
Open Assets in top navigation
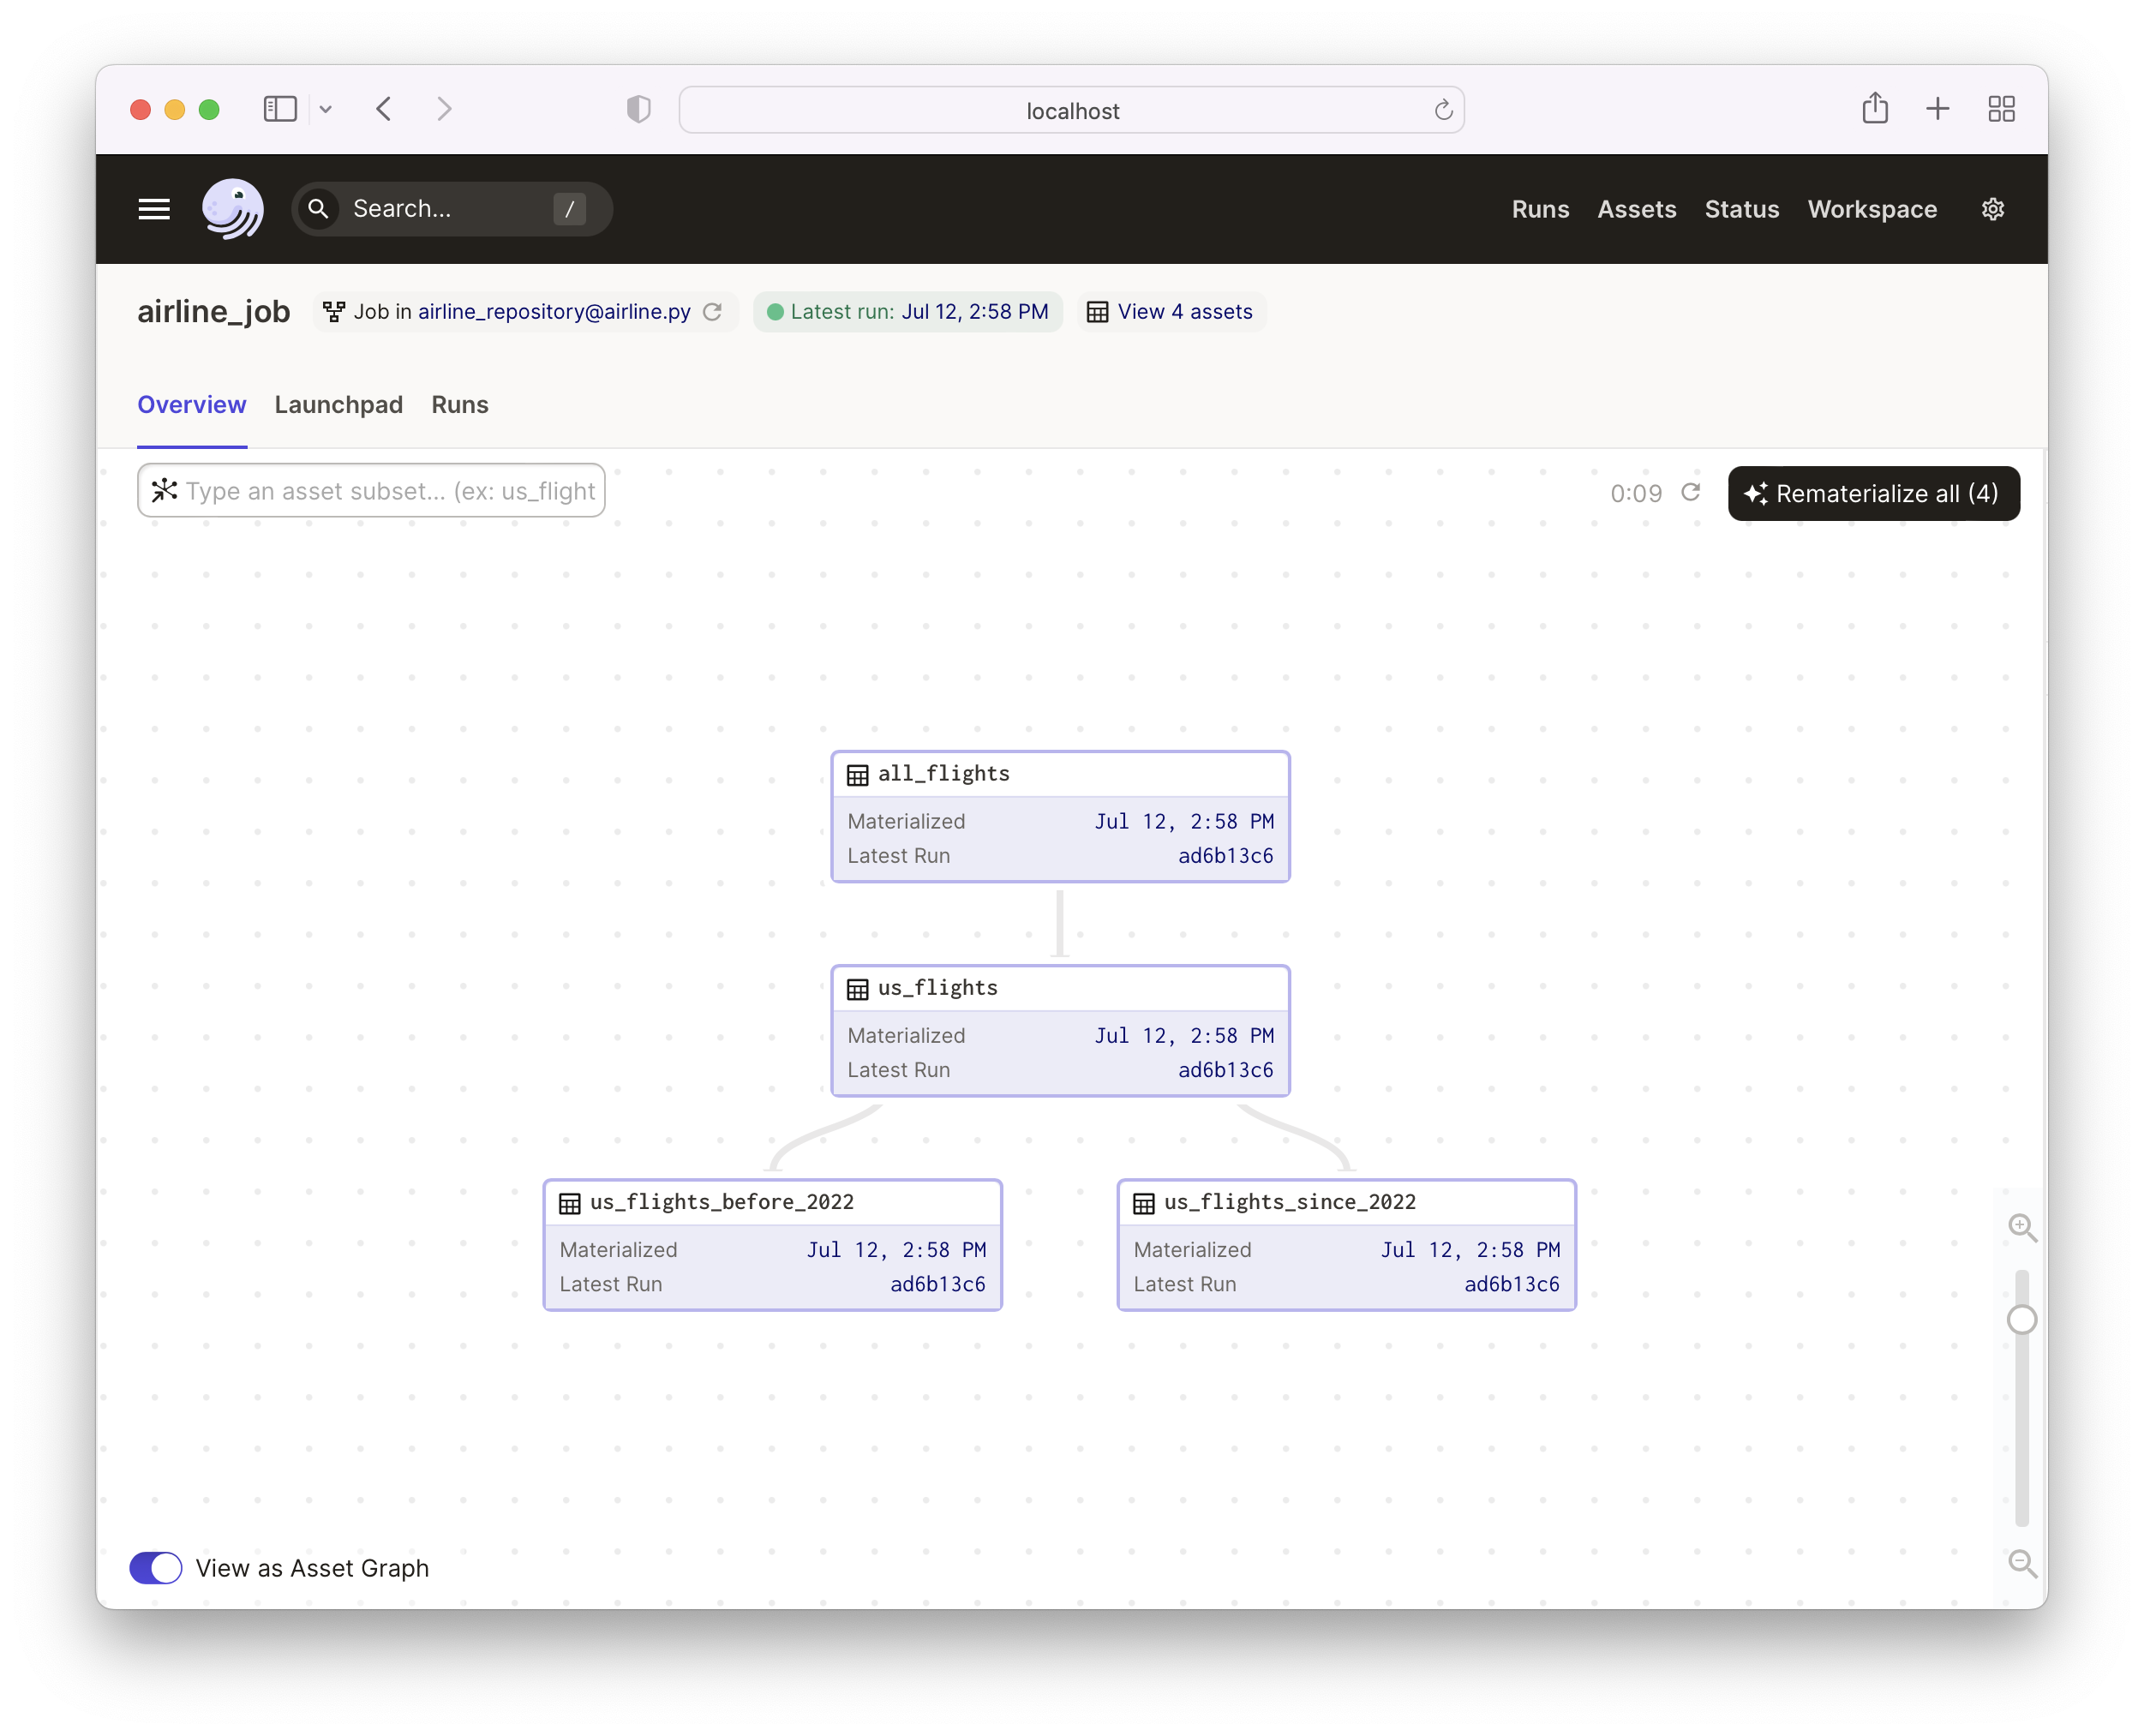pyautogui.click(x=1636, y=209)
